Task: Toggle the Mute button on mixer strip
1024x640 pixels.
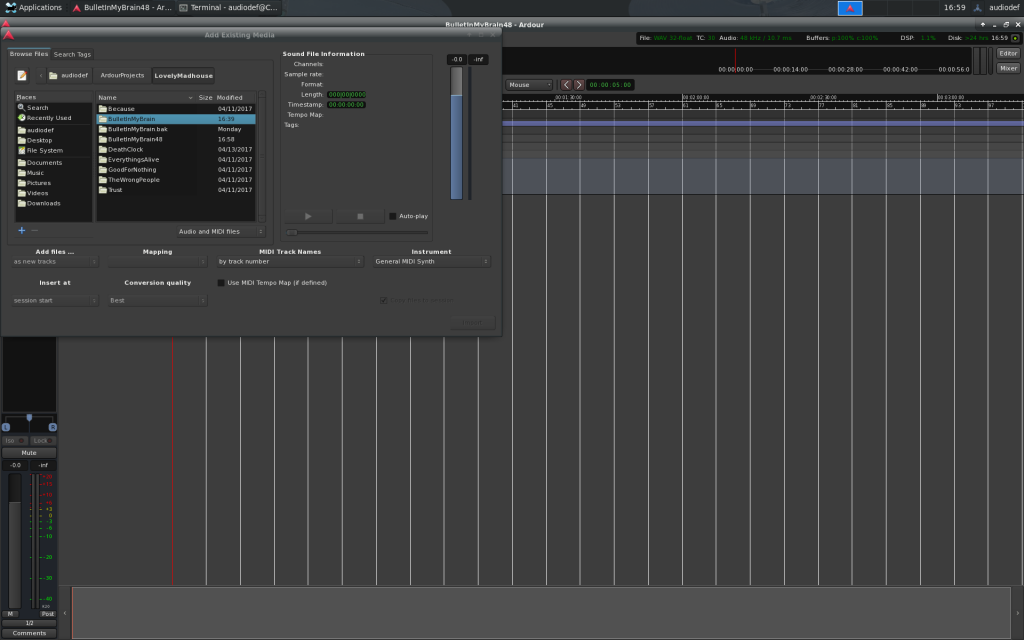Action: coord(29,453)
